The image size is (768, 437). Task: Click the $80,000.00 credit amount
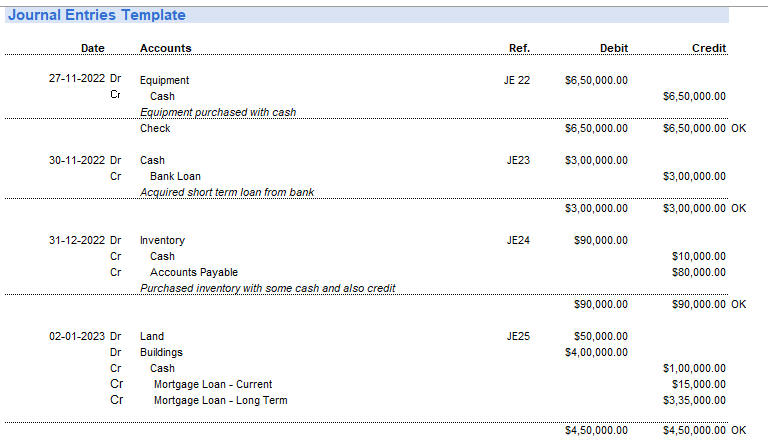click(x=699, y=272)
